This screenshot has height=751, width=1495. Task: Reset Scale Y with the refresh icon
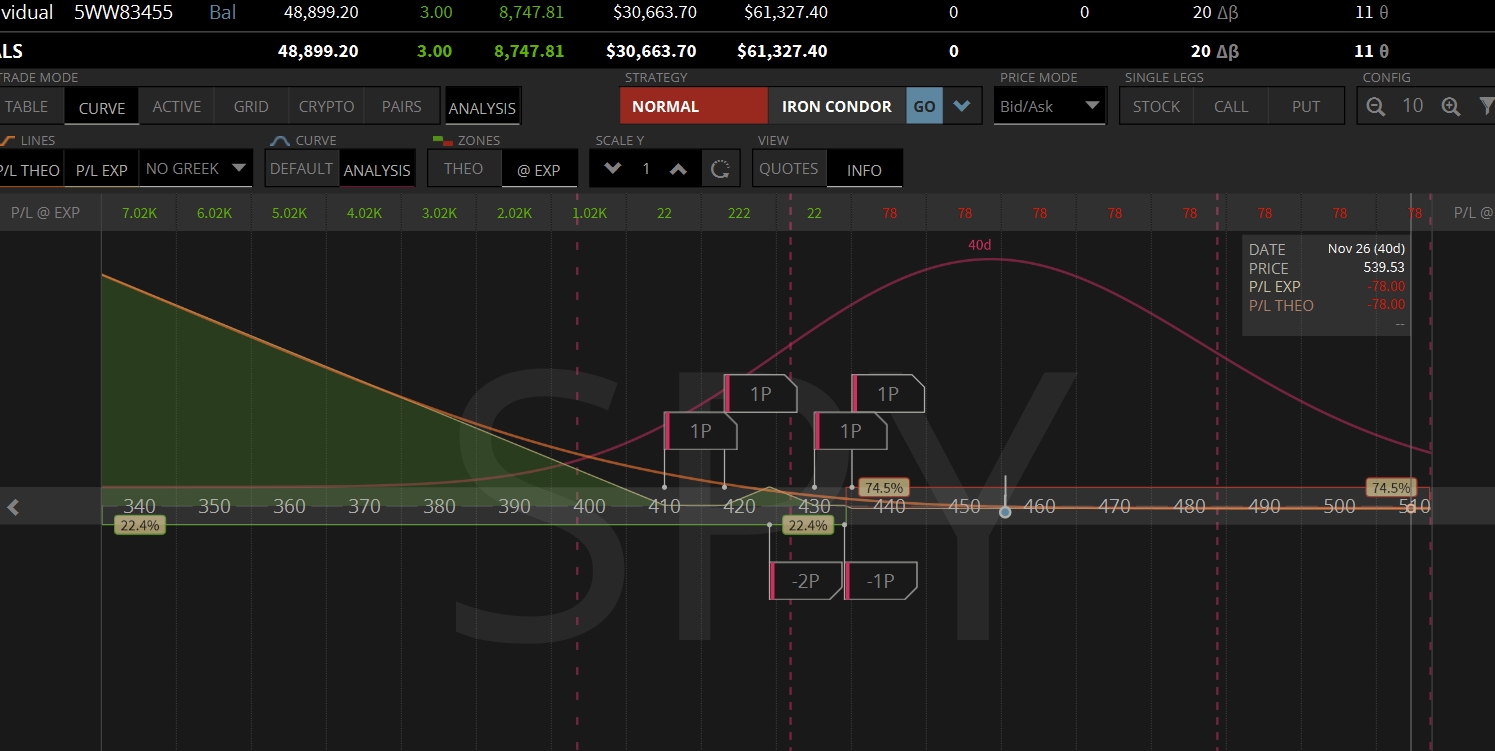click(720, 169)
